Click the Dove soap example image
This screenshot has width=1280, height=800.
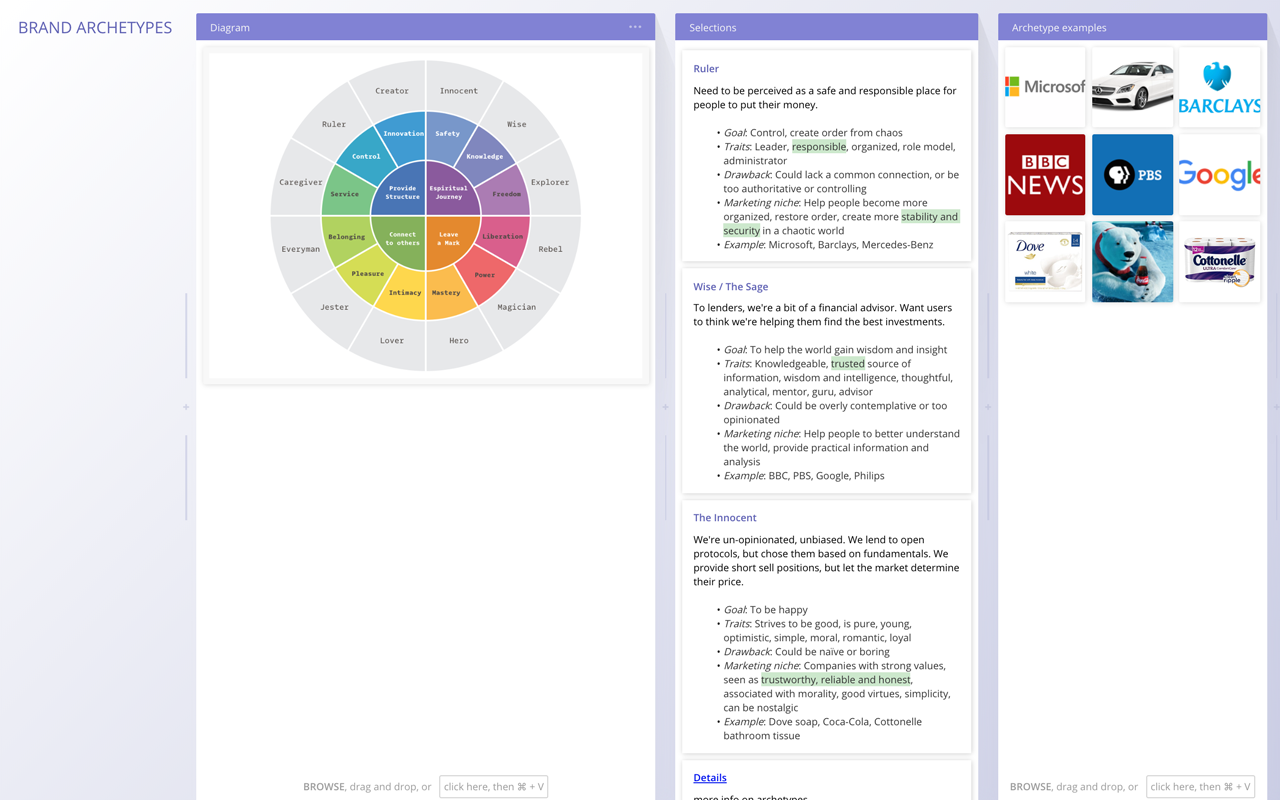[1044, 261]
